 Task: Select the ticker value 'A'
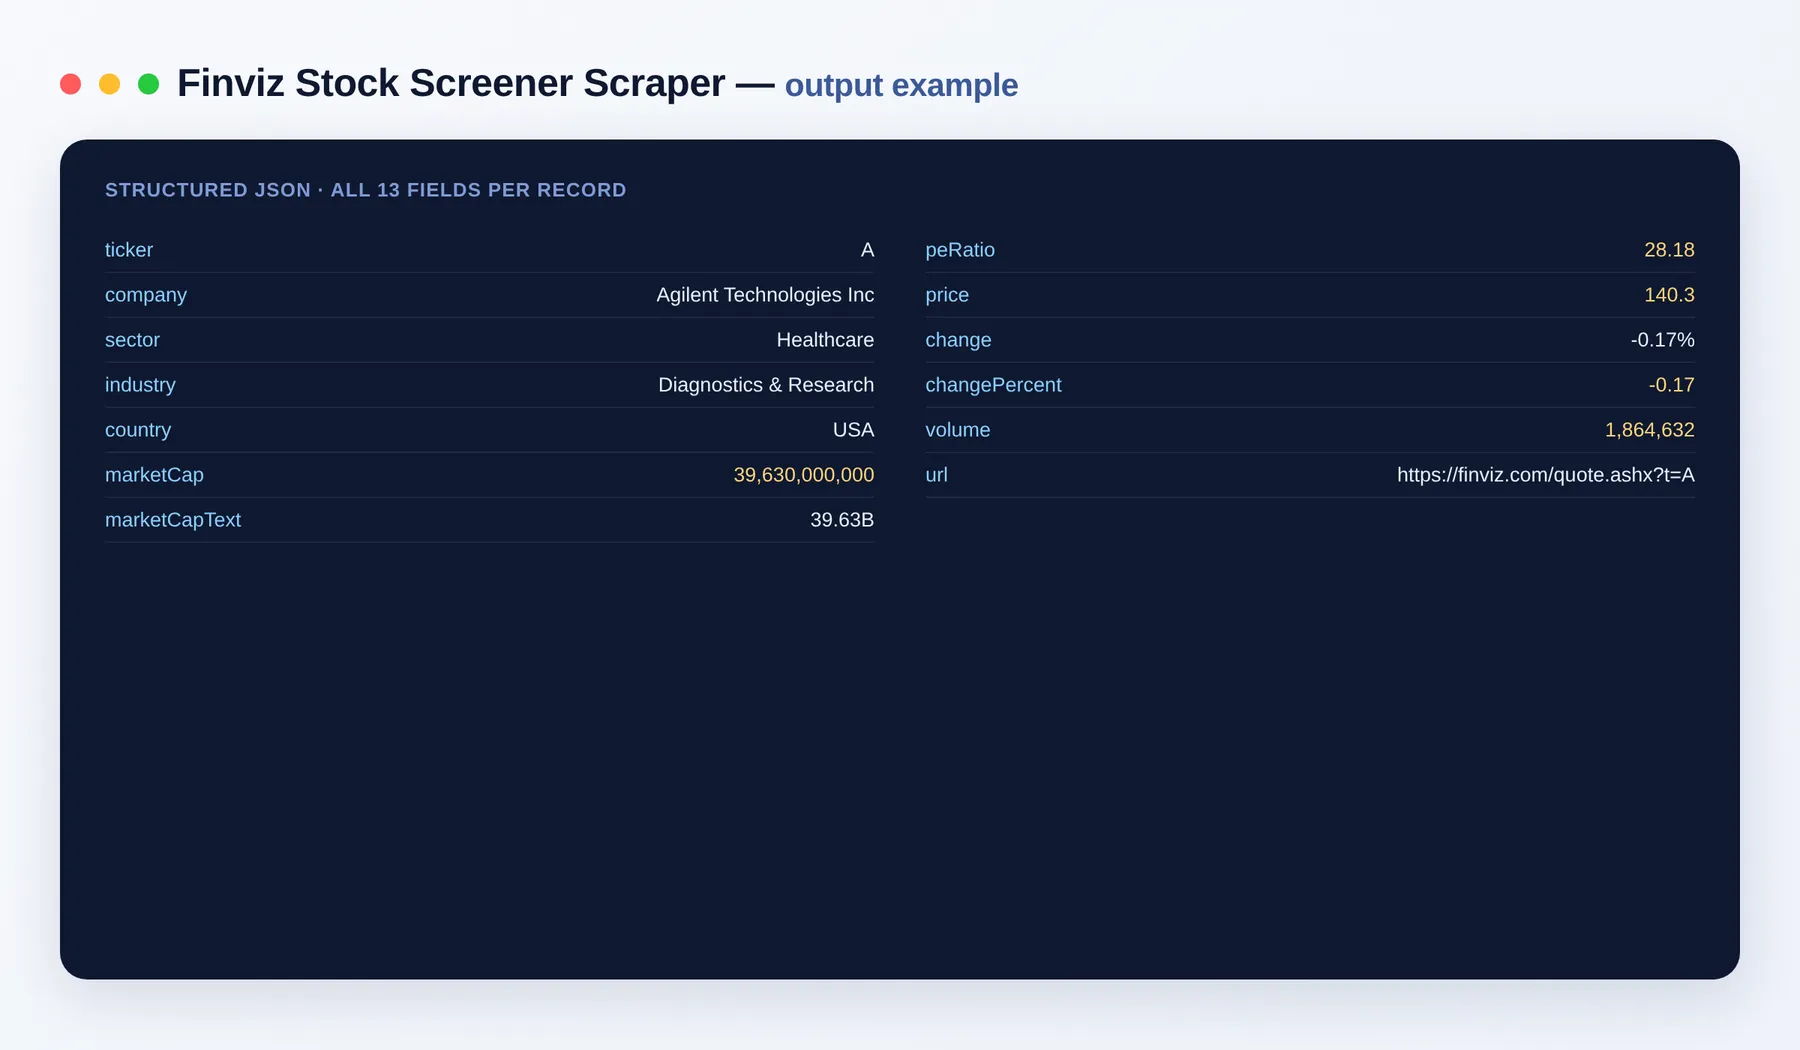[867, 250]
